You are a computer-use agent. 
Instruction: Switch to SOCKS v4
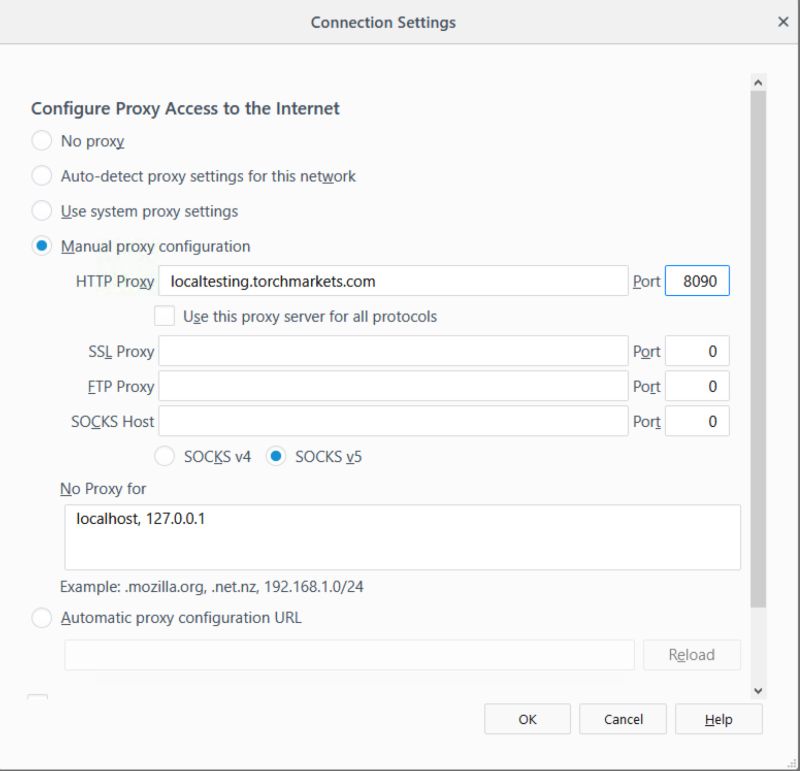click(x=164, y=456)
